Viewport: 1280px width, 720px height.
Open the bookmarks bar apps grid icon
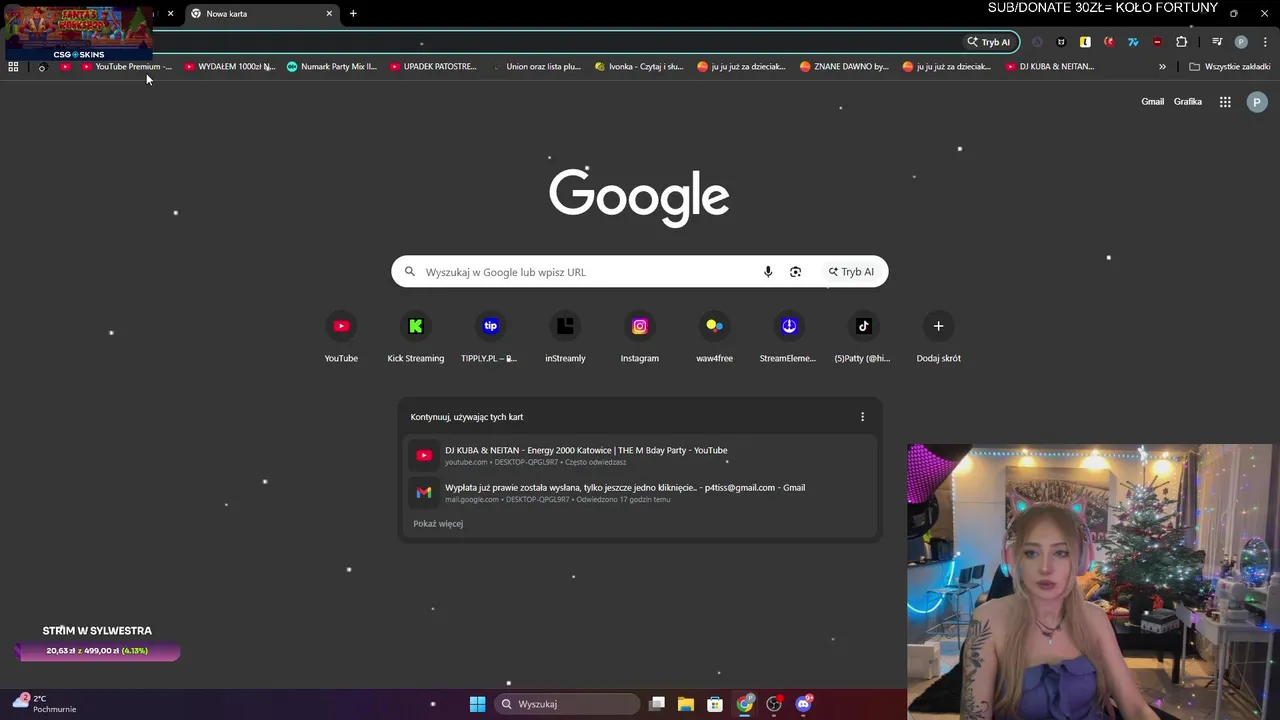tap(13, 67)
